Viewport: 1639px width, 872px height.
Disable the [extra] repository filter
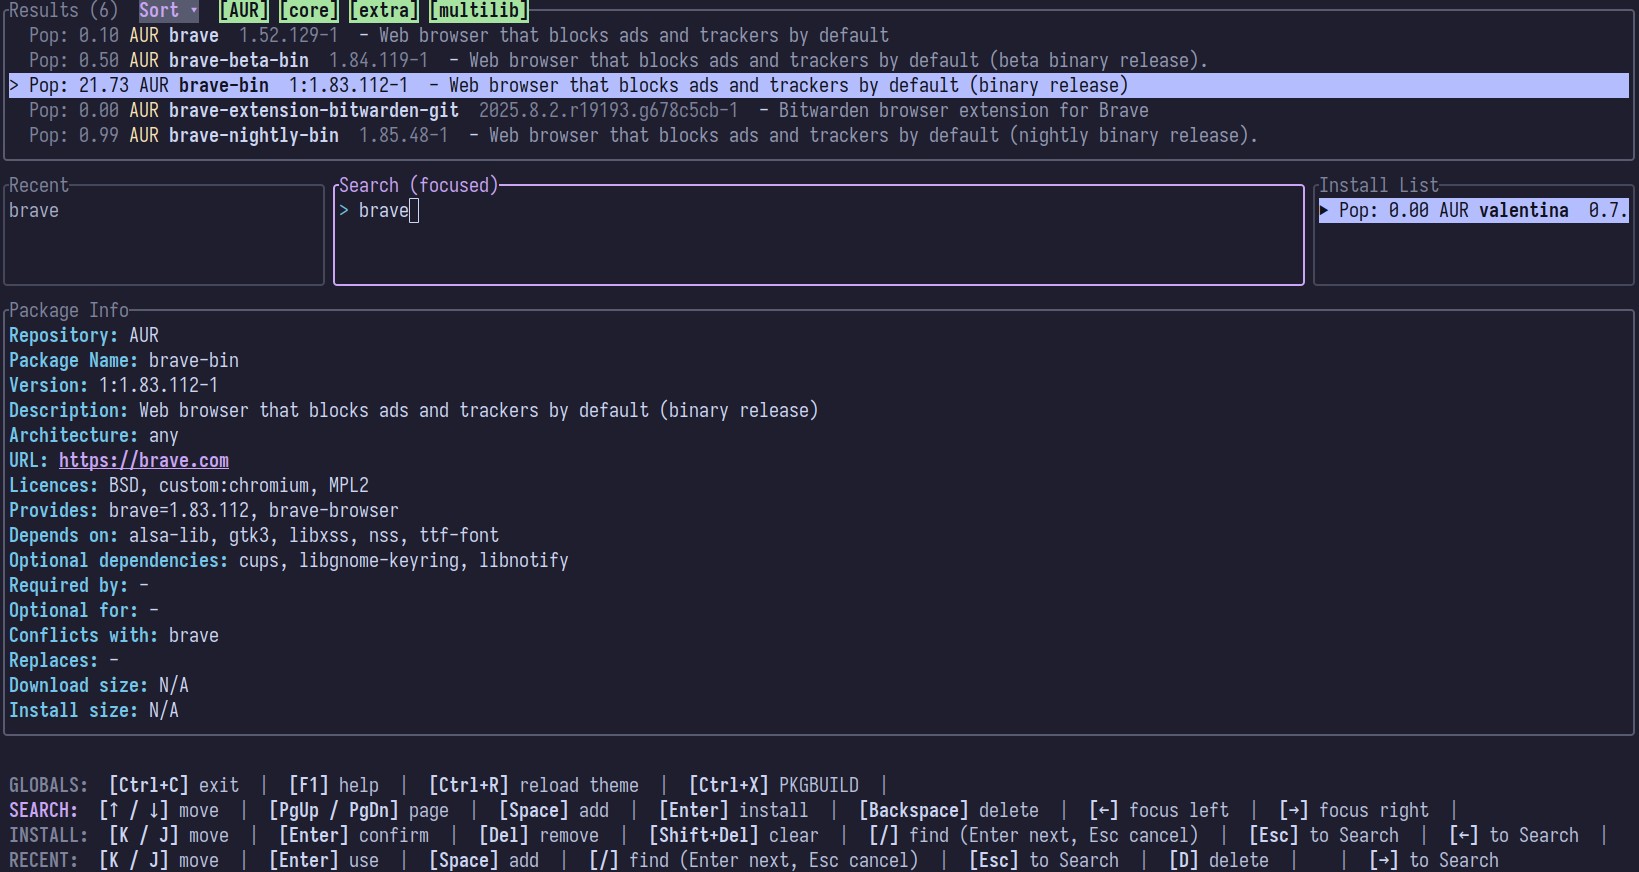[x=383, y=10]
